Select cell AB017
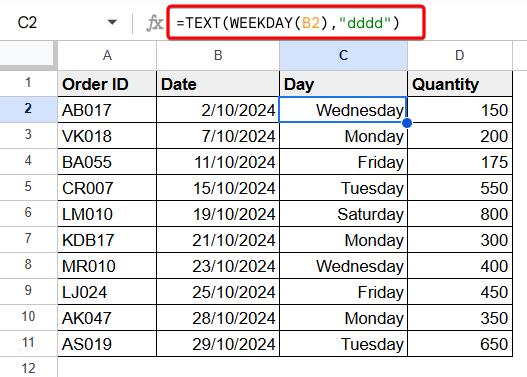 point(107,110)
